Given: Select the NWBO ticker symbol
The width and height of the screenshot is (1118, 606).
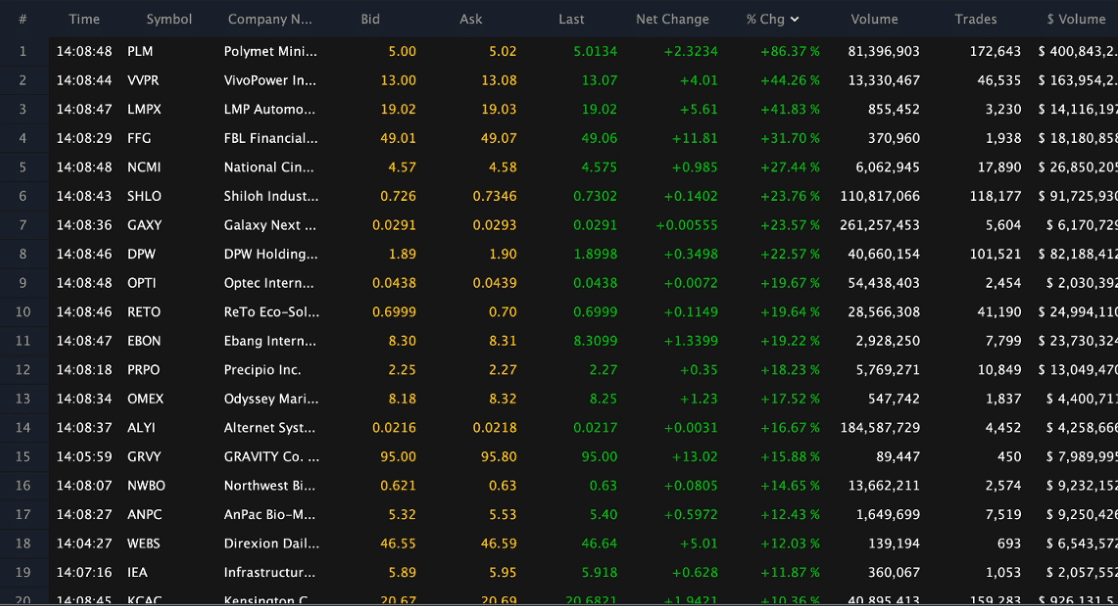Looking at the screenshot, I should [x=146, y=486].
